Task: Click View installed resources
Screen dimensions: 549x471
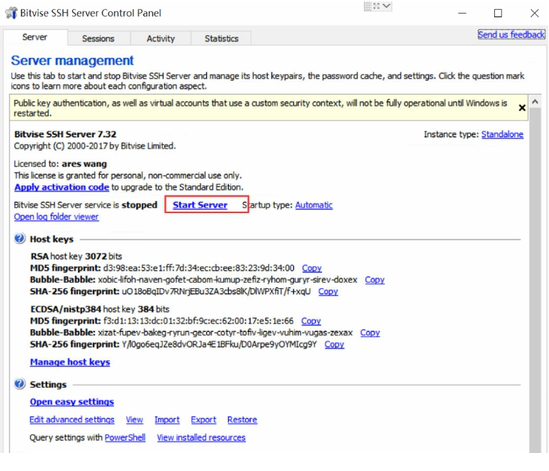Action: 201,437
